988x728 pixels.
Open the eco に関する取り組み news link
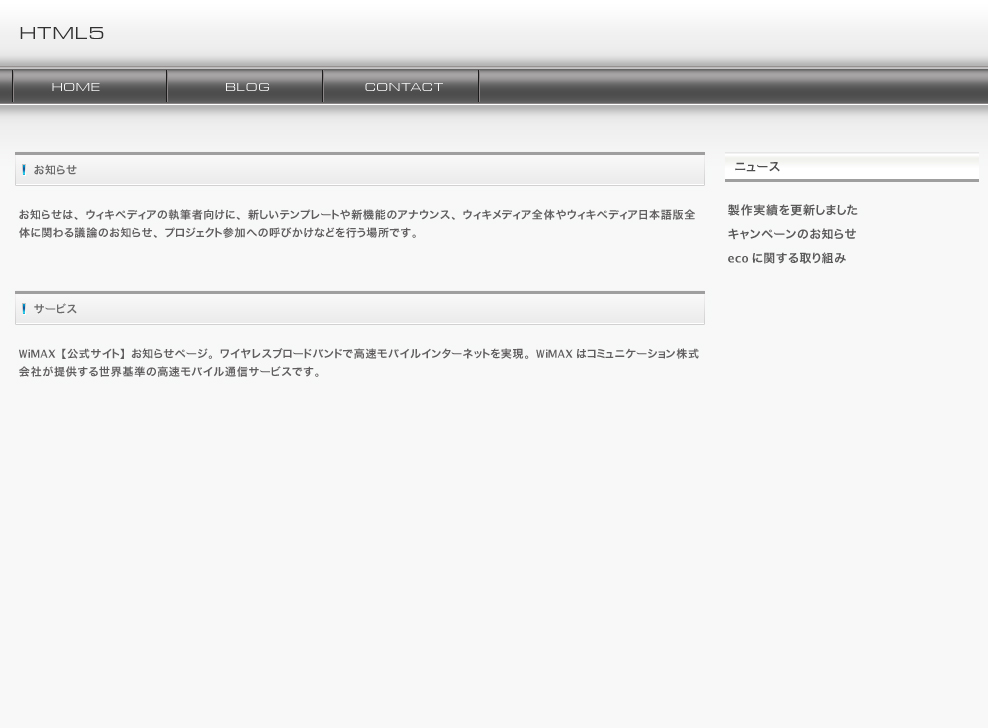click(x=786, y=258)
